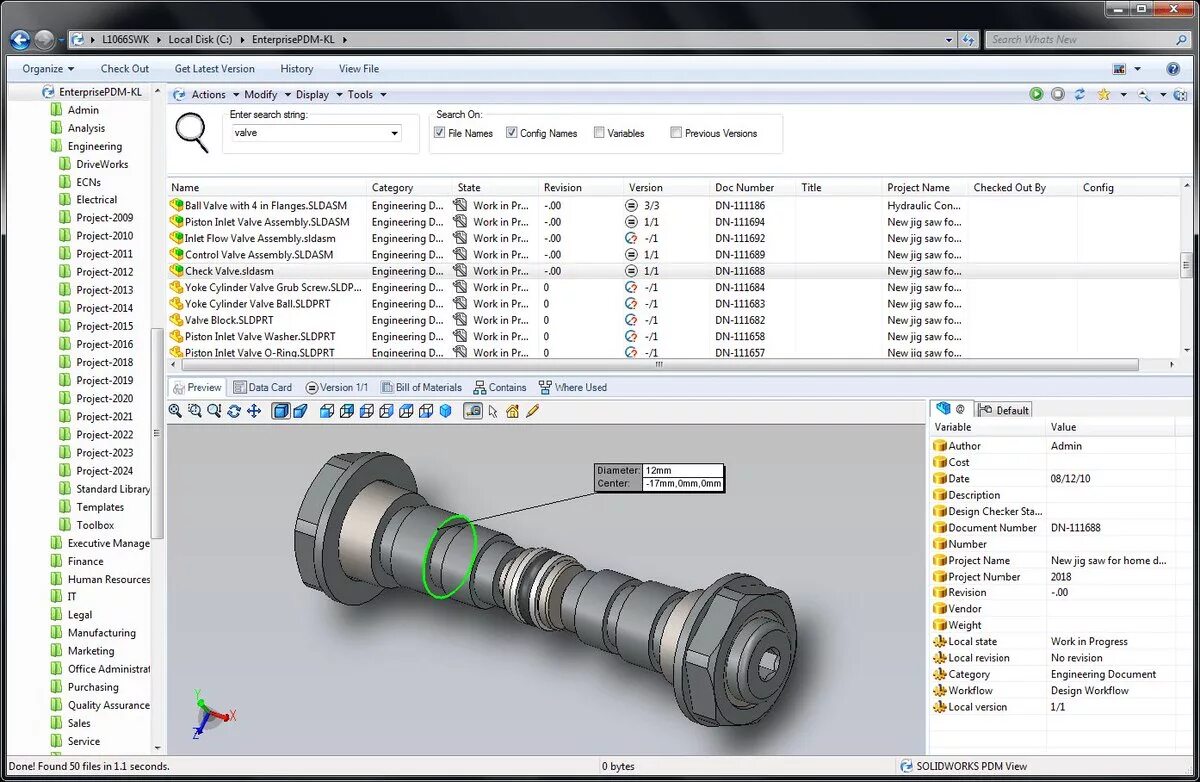Screen dimensions: 1200x782
Task: Open the Organize dropdown
Action: [48, 69]
